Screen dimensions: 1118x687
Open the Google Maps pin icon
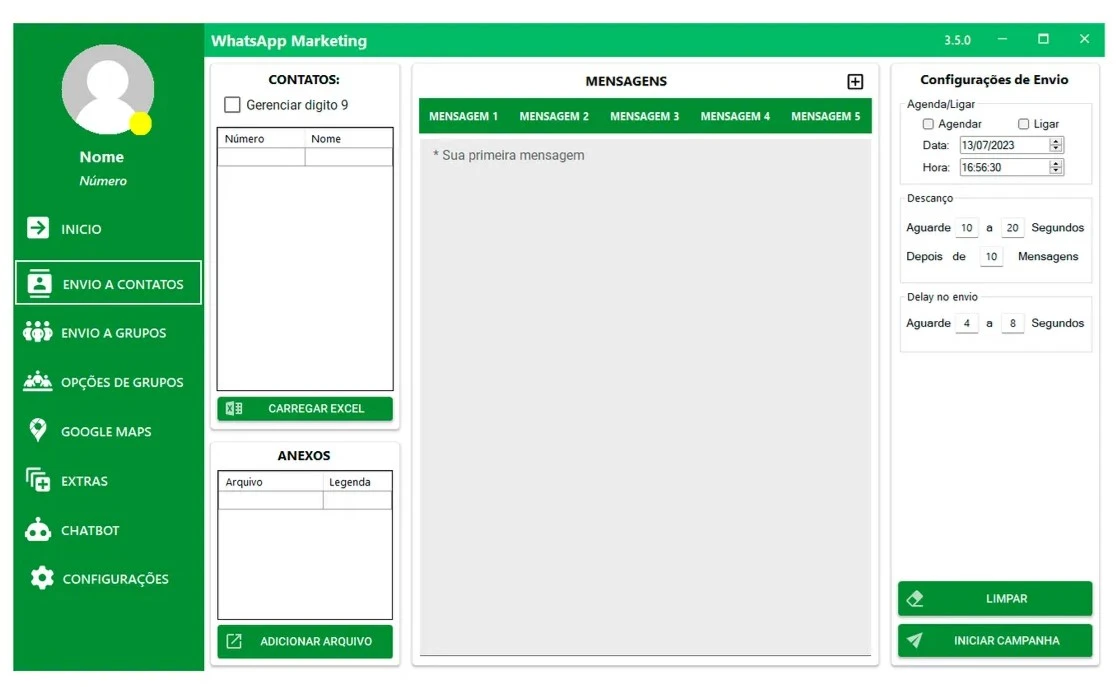(x=38, y=430)
